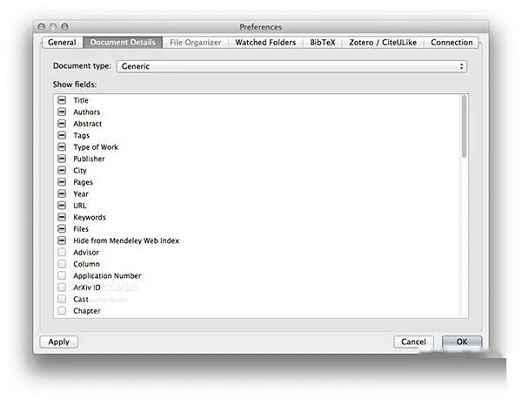Click the Cancel button
The width and height of the screenshot is (522, 400).
413,342
